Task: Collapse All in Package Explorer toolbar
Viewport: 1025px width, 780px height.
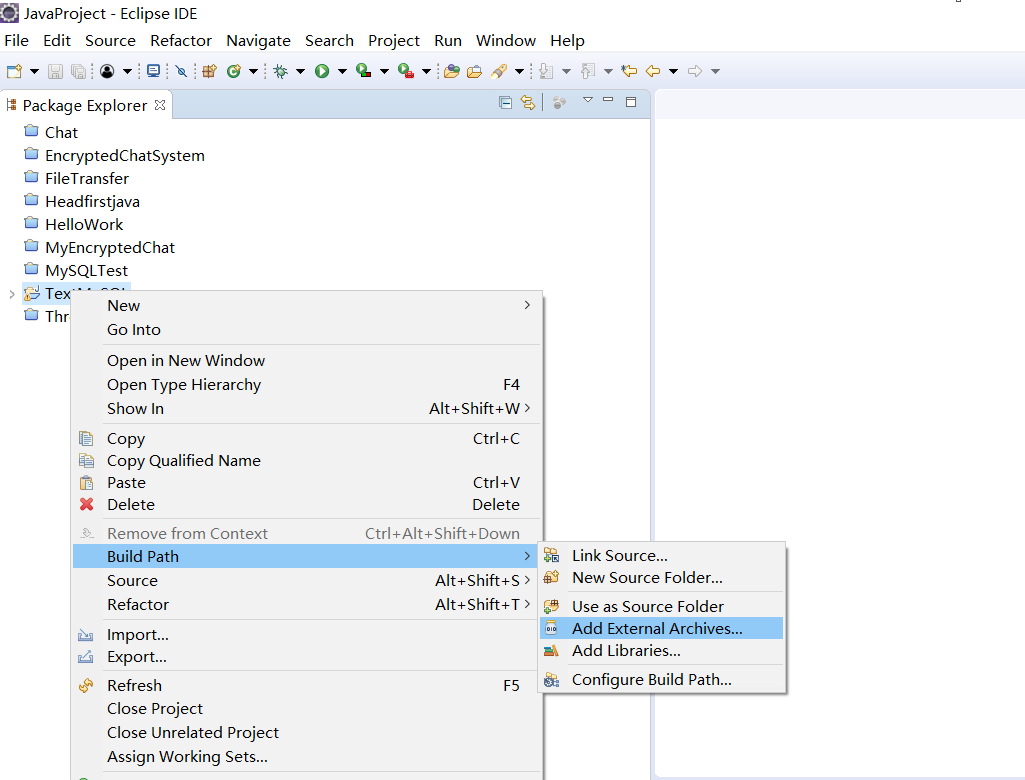Action: (506, 102)
